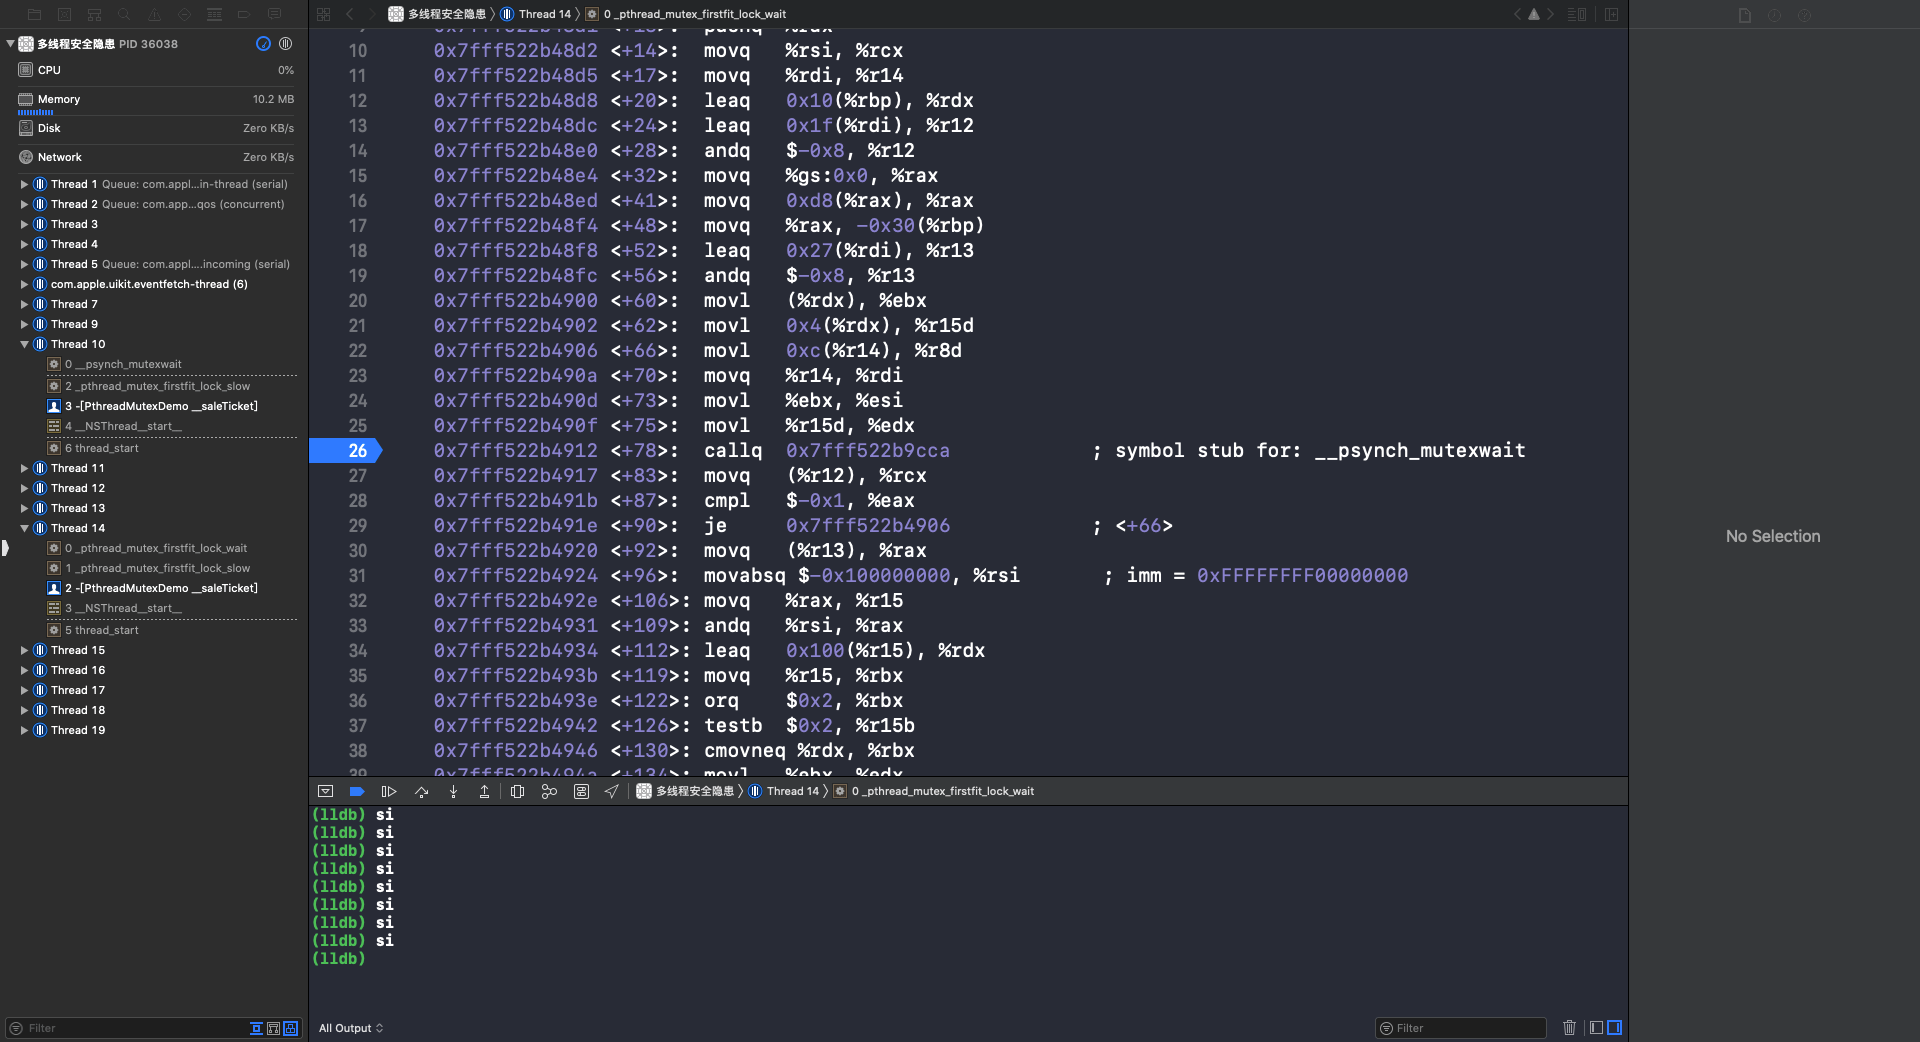Screen dimensions: 1920x1042
Task: Select frame 3 saleTicket under Thread 10
Action: point(154,406)
